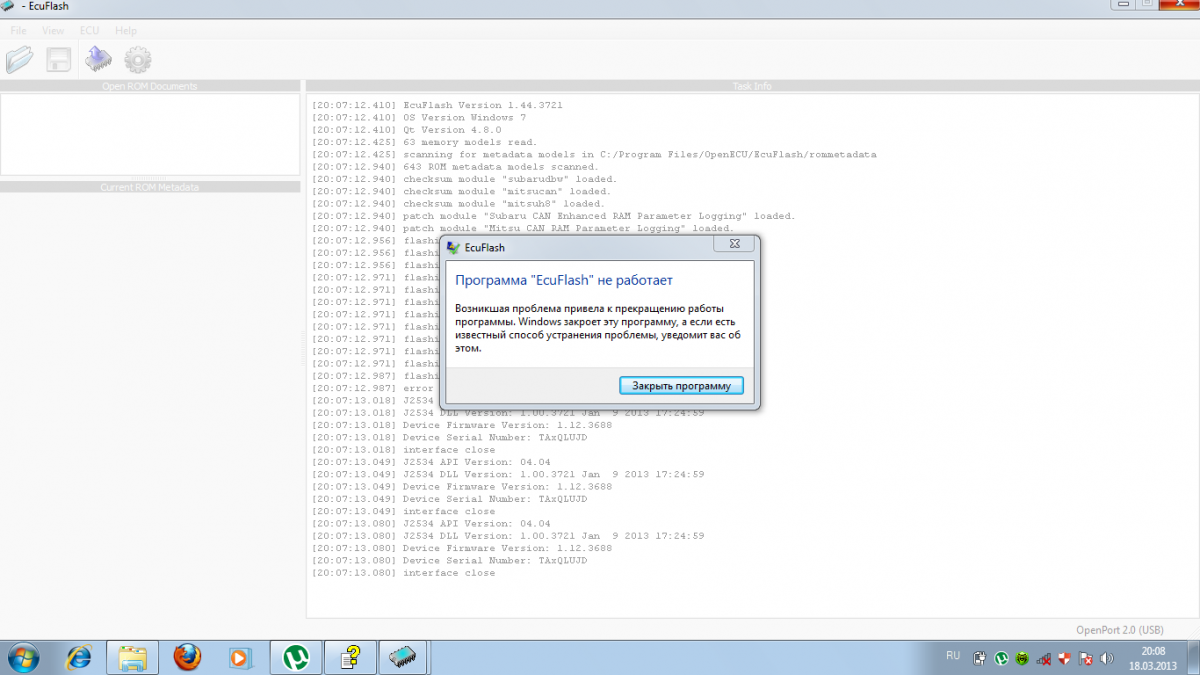
Task: Click log line "Qt Version 4.8.0"
Action: click(407, 130)
